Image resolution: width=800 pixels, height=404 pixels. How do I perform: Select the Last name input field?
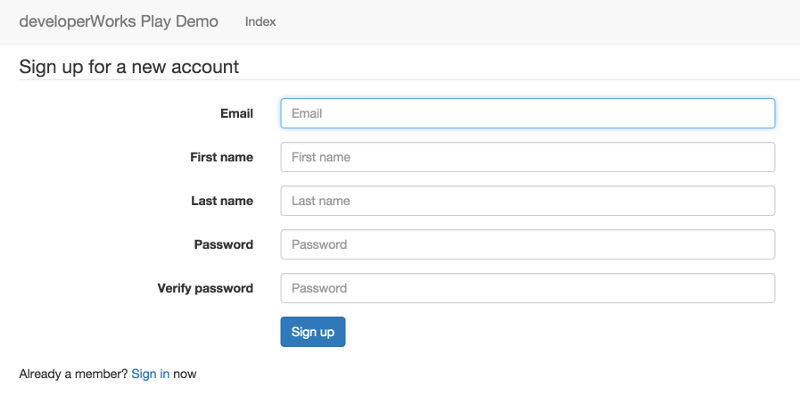pyautogui.click(x=527, y=201)
